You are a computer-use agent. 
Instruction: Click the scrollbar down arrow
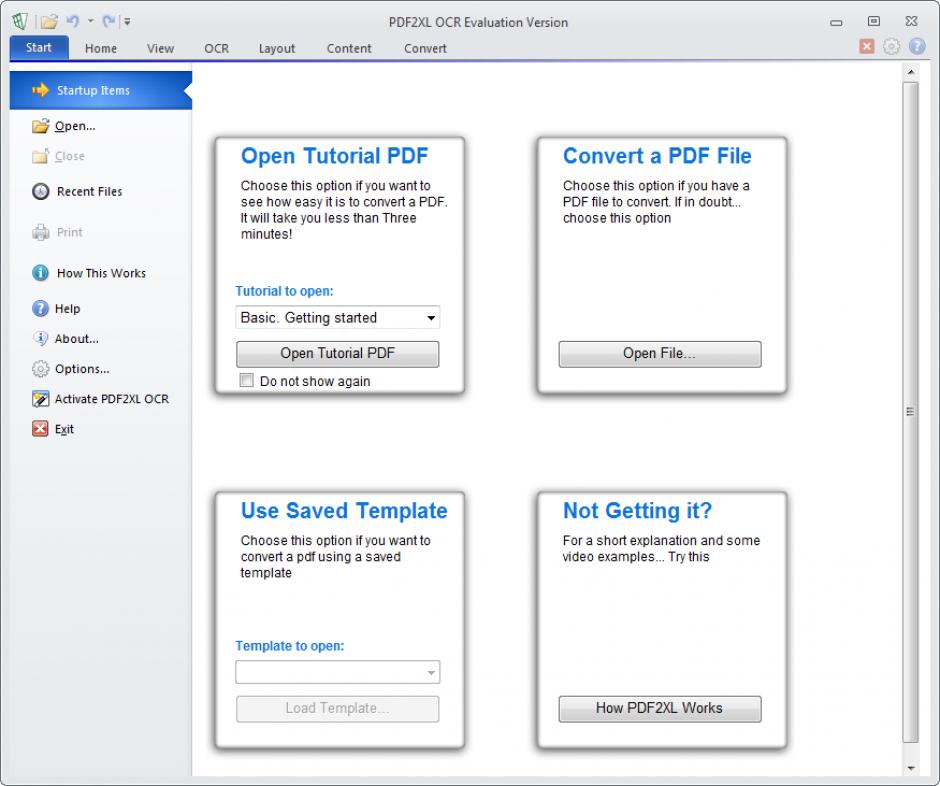tap(911, 768)
